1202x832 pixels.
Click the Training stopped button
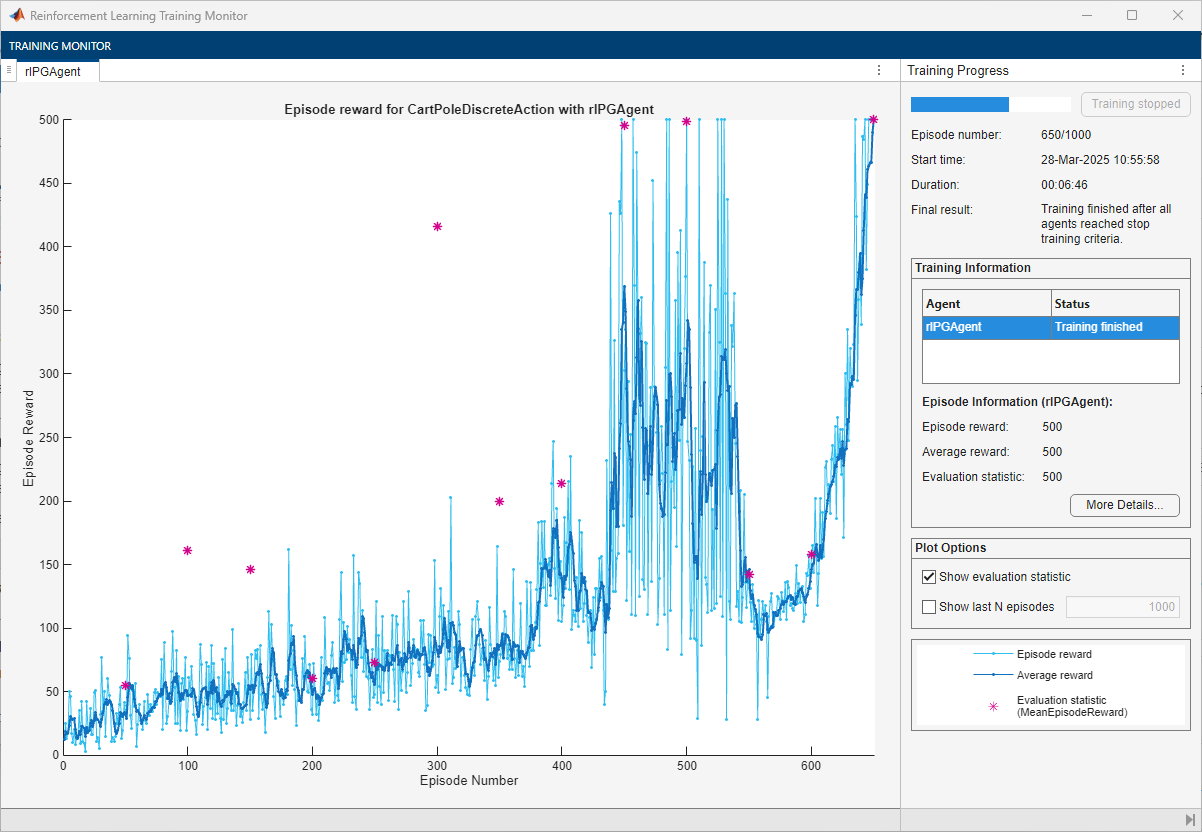(1136, 104)
